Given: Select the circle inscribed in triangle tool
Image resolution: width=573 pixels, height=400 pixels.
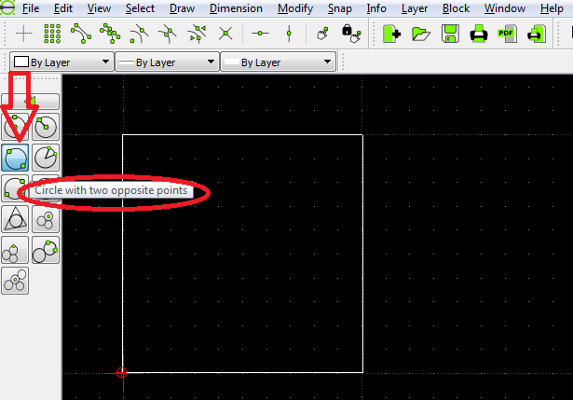Looking at the screenshot, I should pos(15,219).
